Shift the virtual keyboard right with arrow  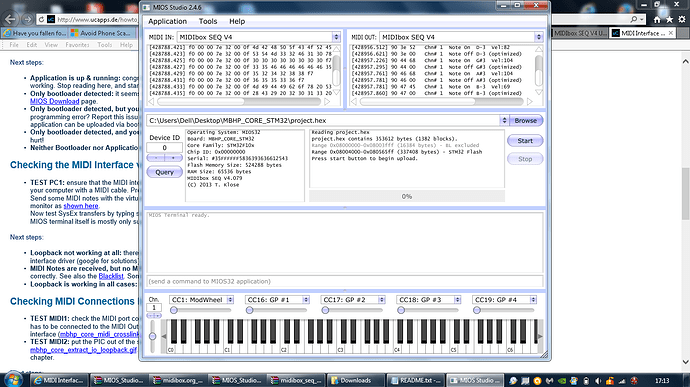click(540, 336)
